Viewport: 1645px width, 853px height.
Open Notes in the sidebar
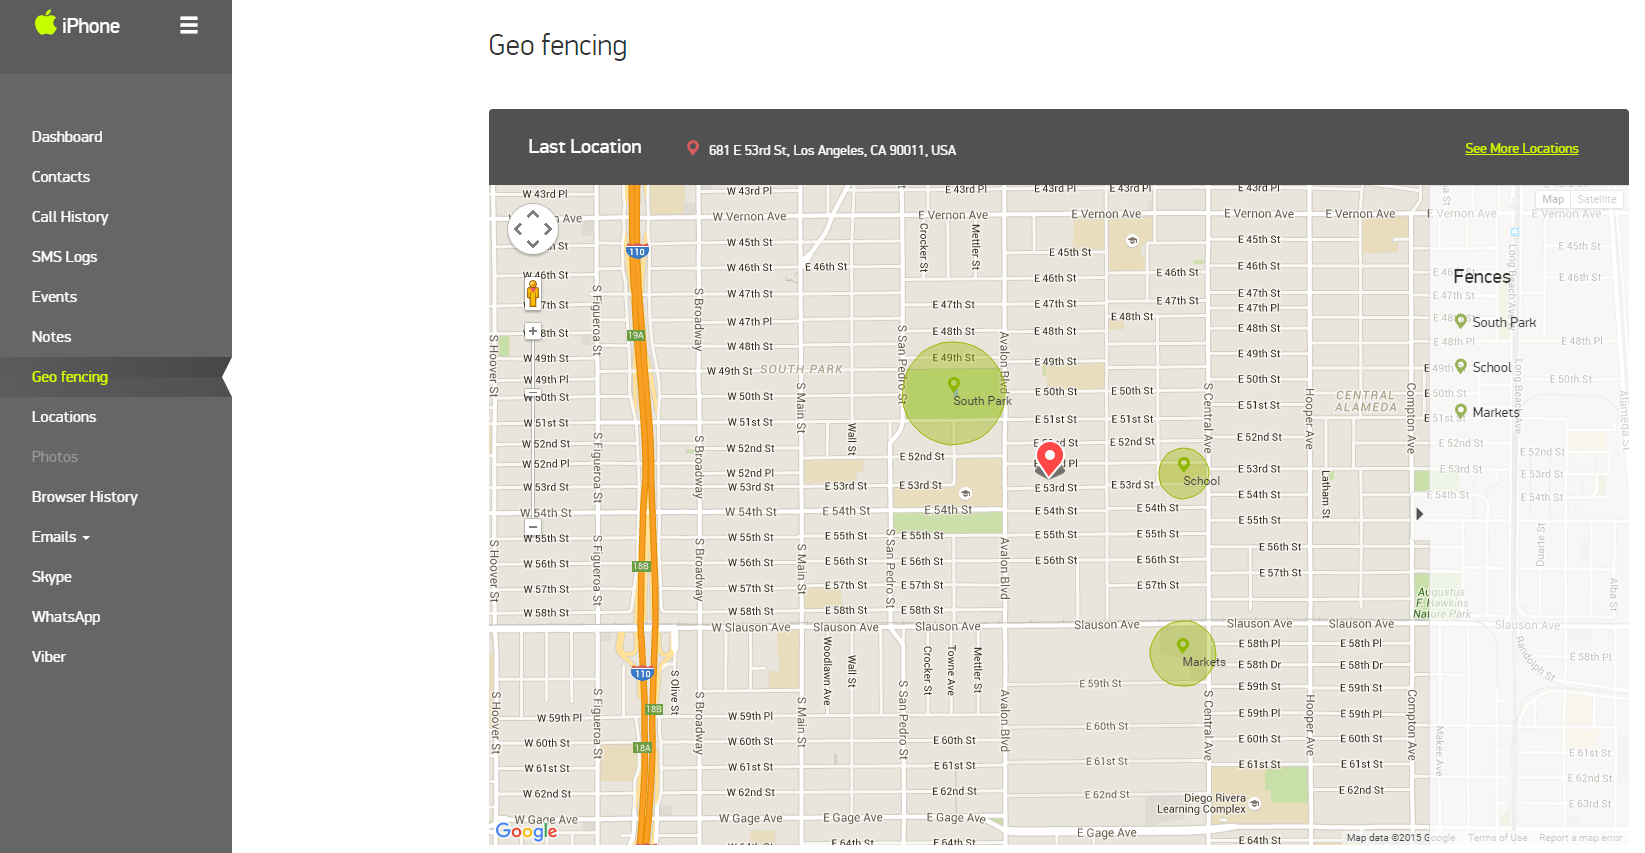click(x=51, y=337)
